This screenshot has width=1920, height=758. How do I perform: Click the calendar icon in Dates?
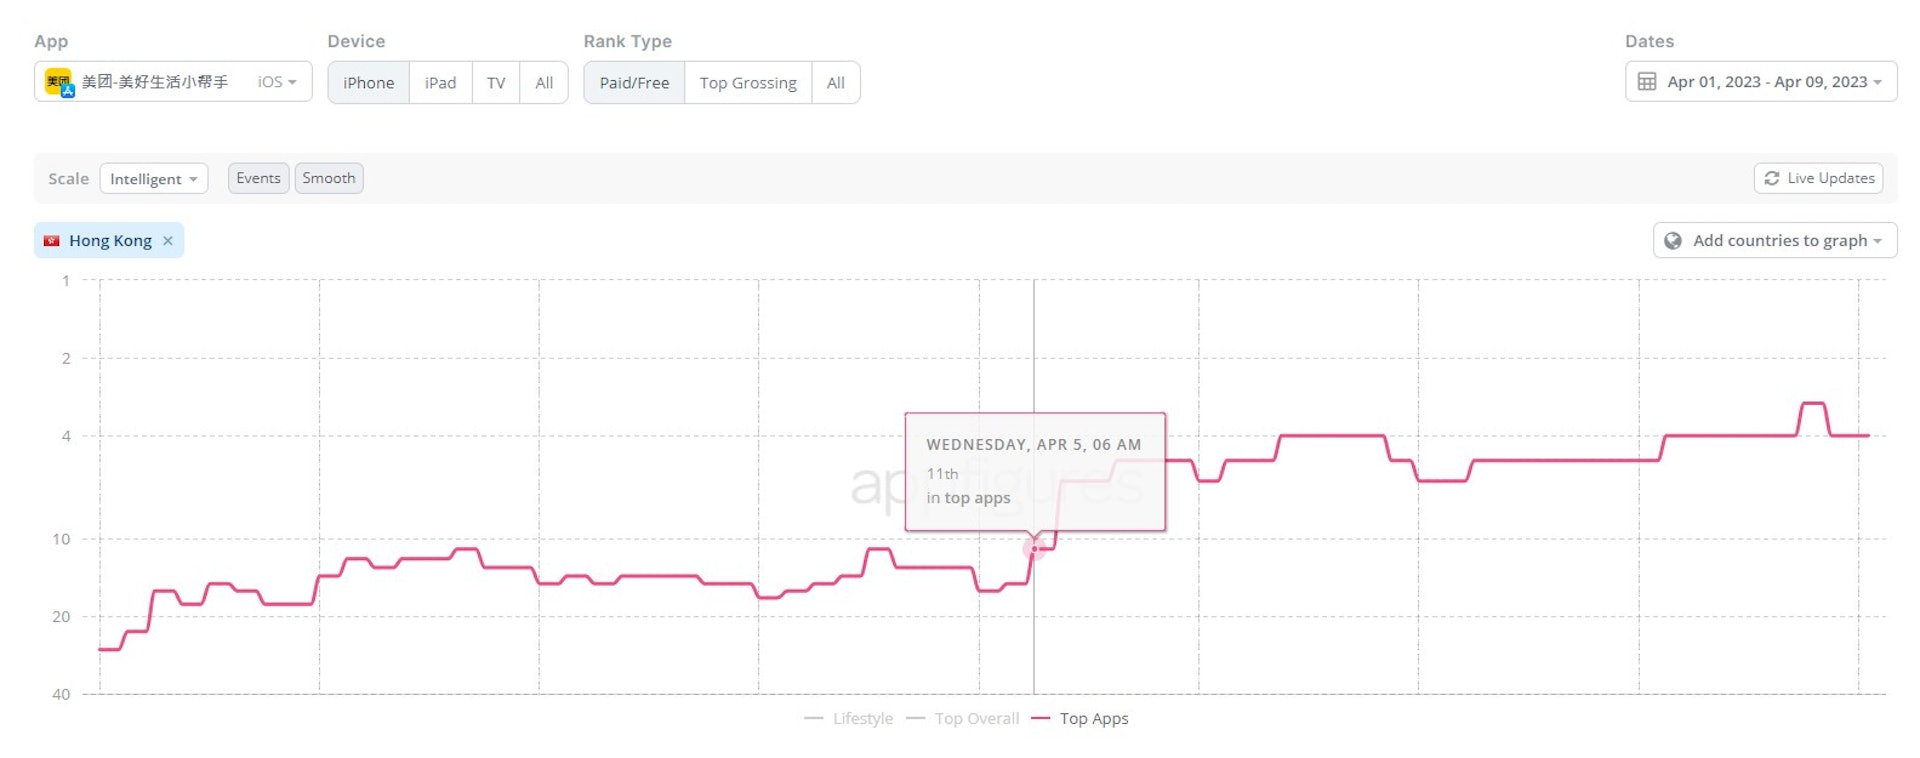click(x=1647, y=82)
